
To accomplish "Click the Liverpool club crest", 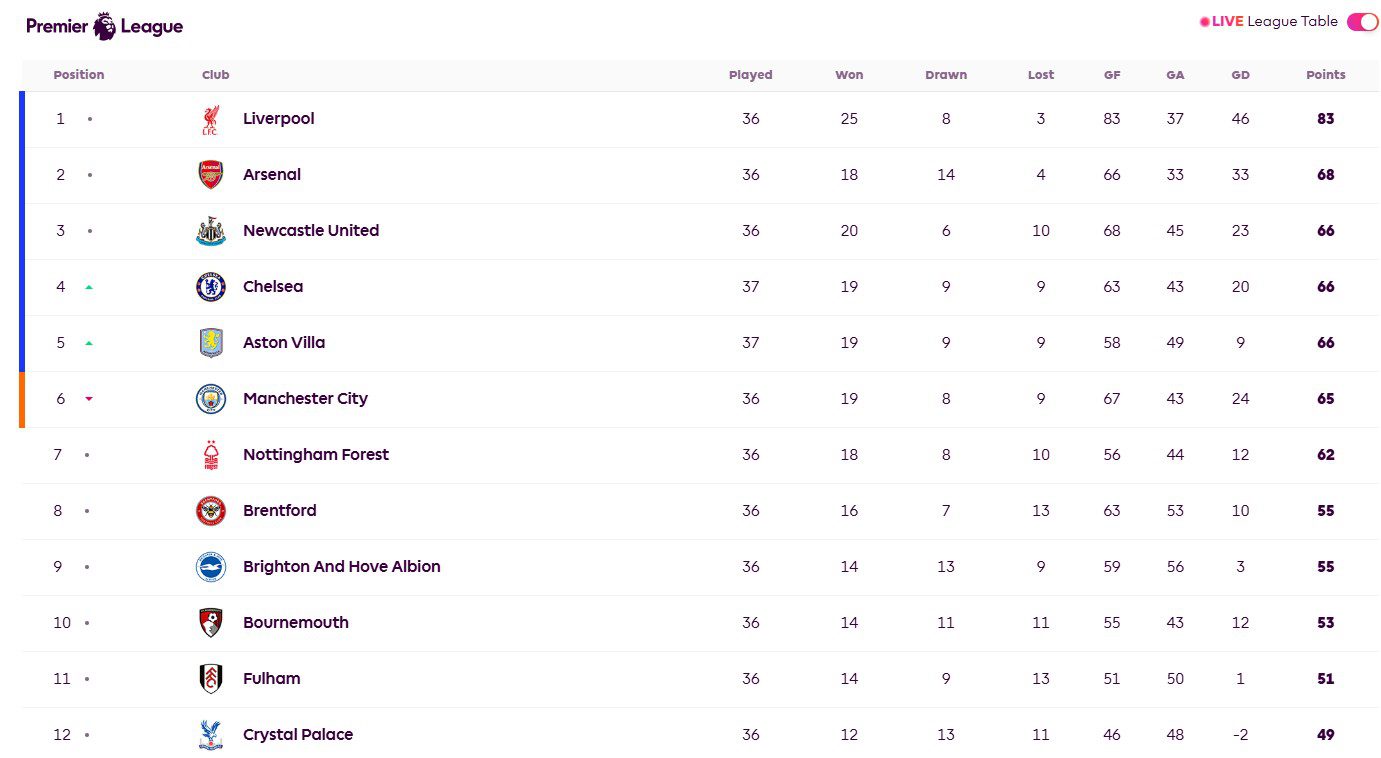I will click(x=210, y=119).
